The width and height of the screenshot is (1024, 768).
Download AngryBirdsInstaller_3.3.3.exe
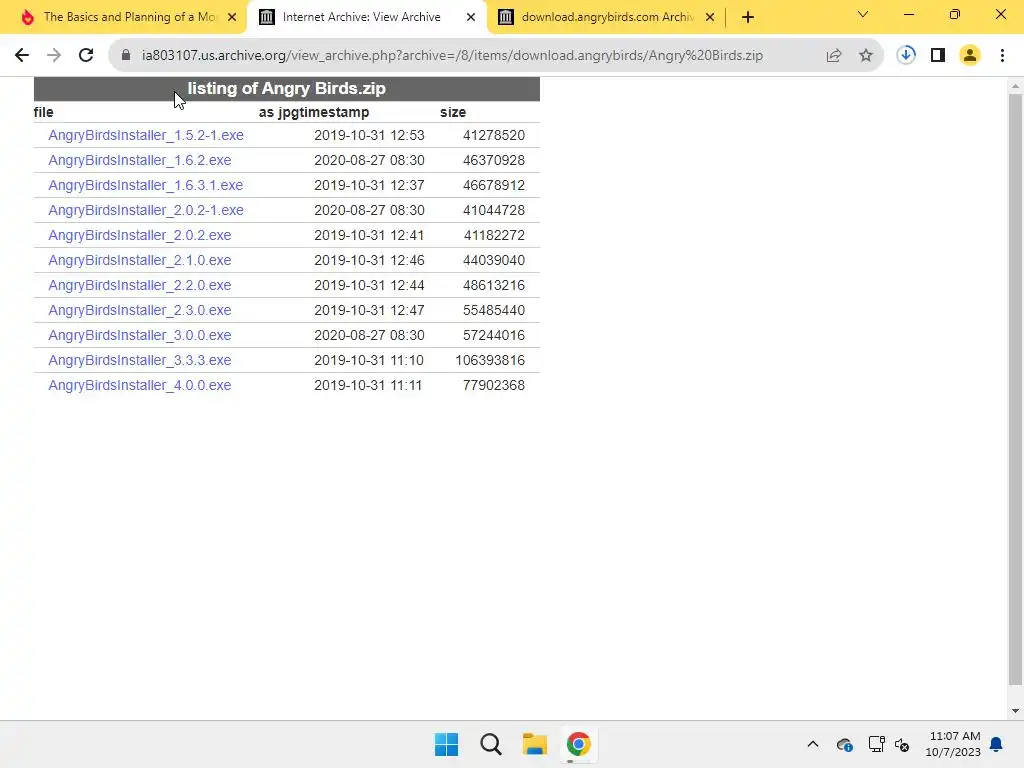tap(140, 360)
